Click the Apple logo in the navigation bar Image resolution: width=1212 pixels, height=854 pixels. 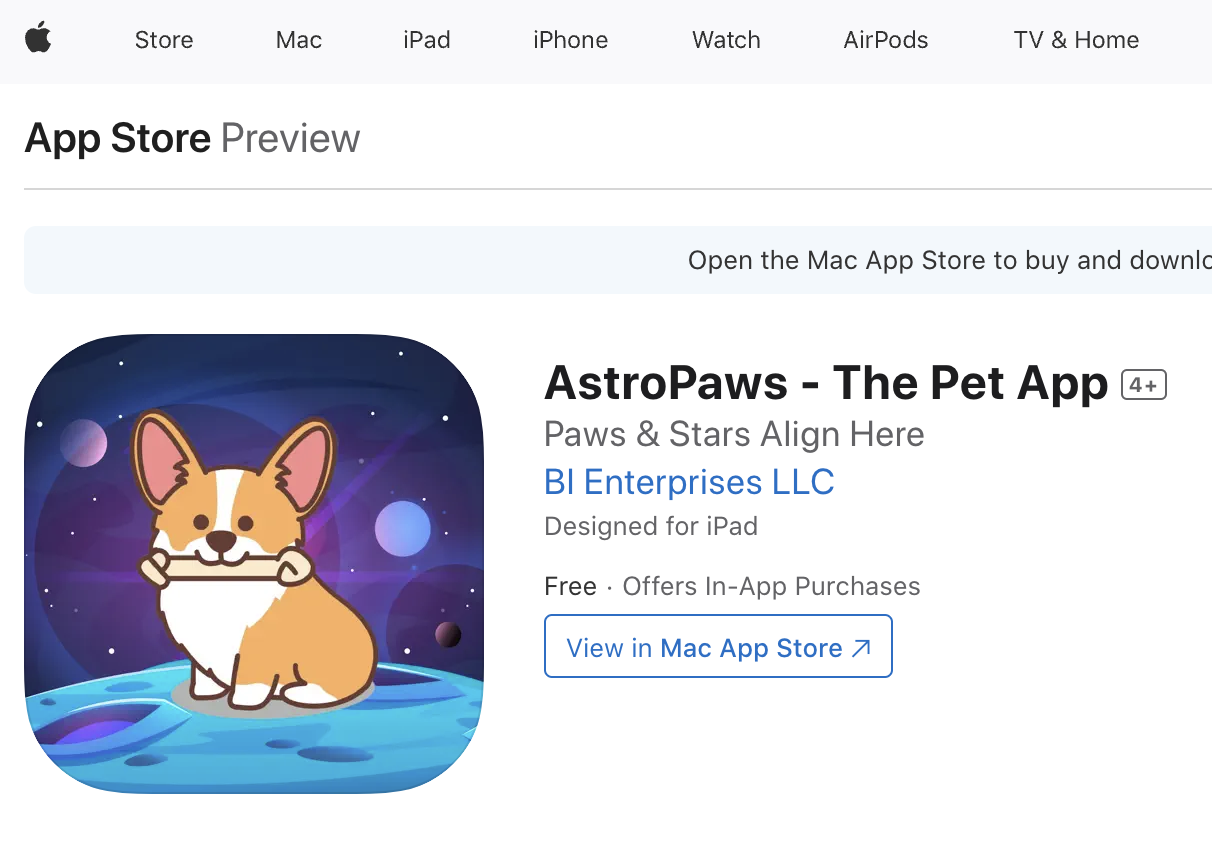(x=38, y=39)
